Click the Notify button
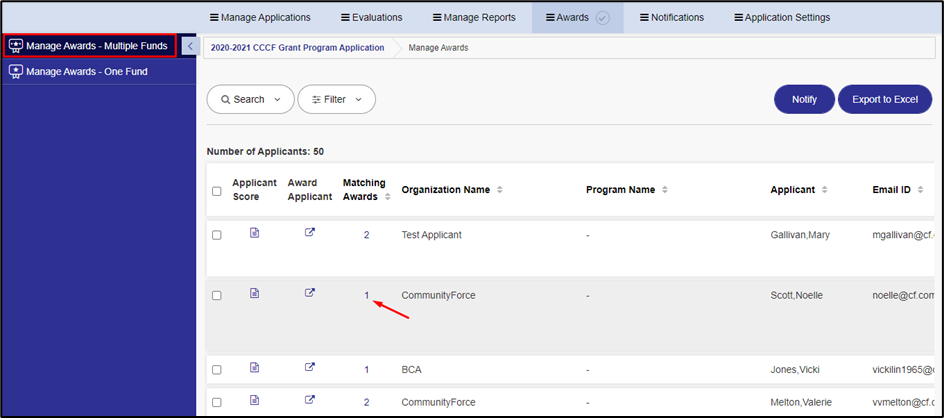This screenshot has height=418, width=944. [804, 99]
